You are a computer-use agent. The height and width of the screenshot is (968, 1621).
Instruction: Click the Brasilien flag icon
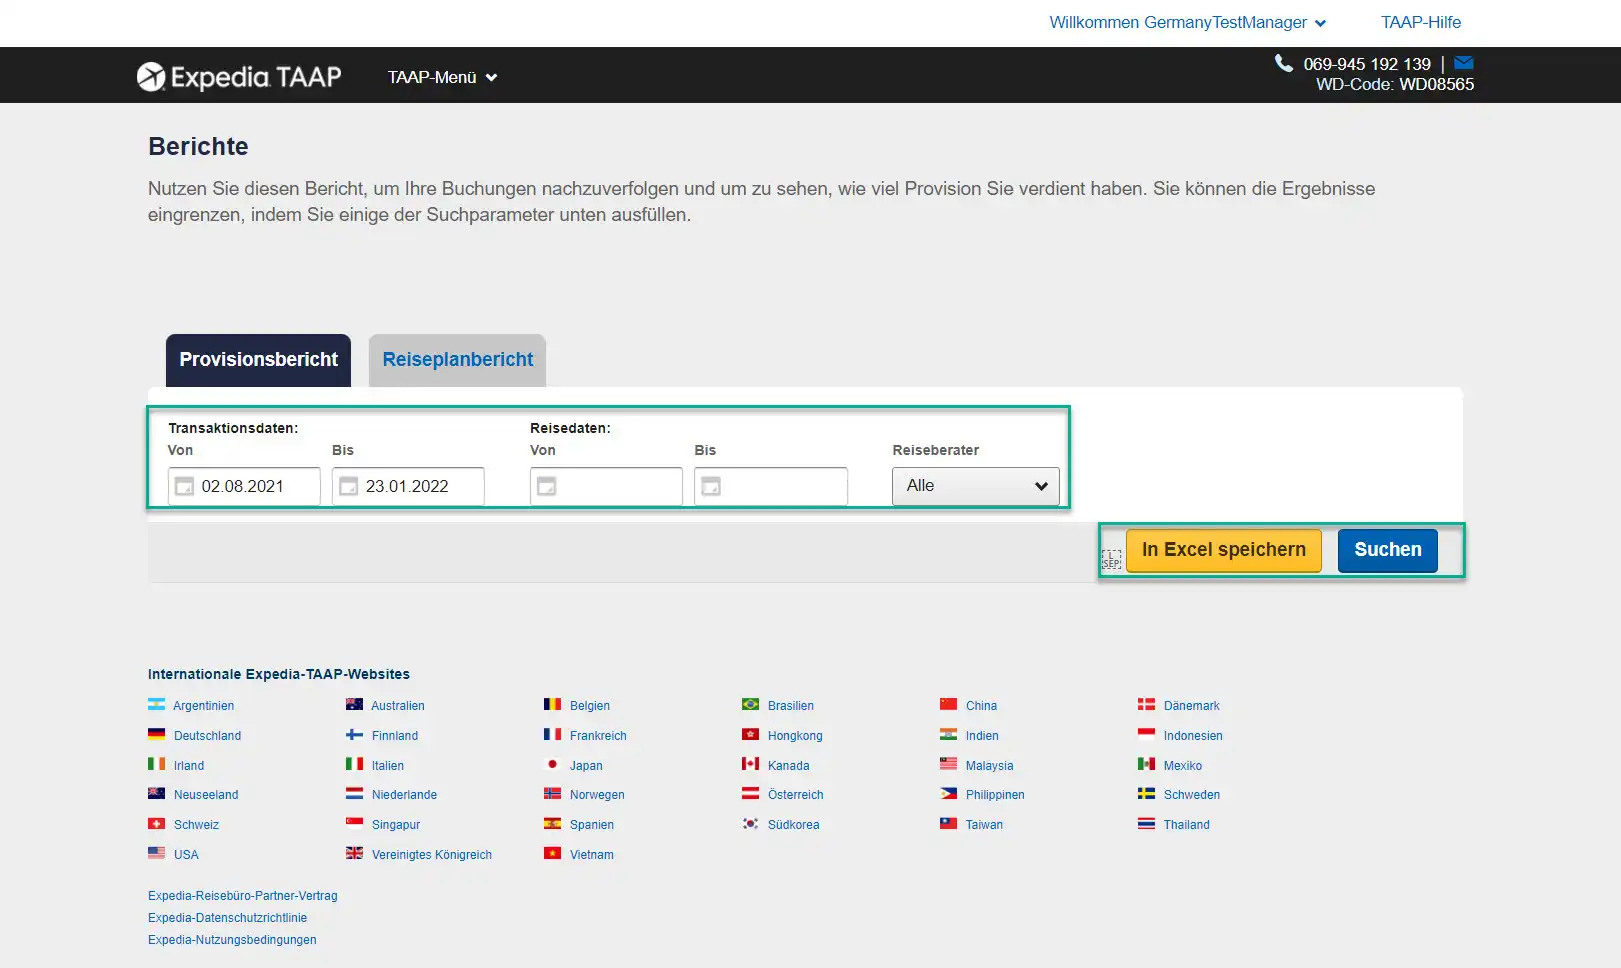[x=750, y=704]
